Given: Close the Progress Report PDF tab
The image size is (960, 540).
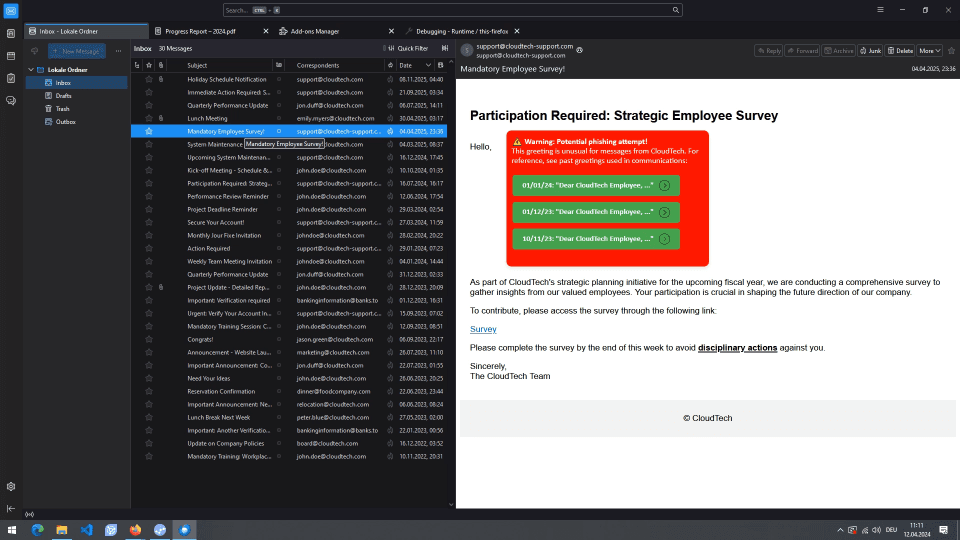Looking at the screenshot, I should (x=266, y=31).
